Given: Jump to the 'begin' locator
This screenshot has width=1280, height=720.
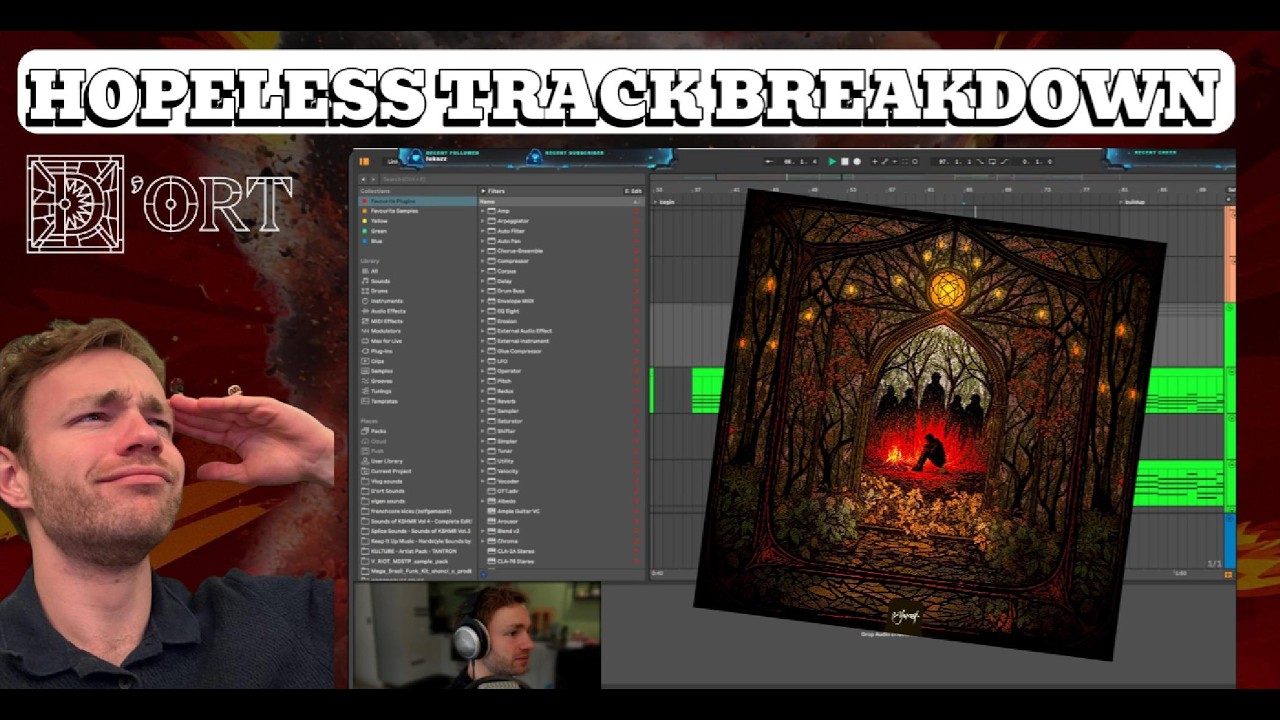Looking at the screenshot, I should pos(663,201).
